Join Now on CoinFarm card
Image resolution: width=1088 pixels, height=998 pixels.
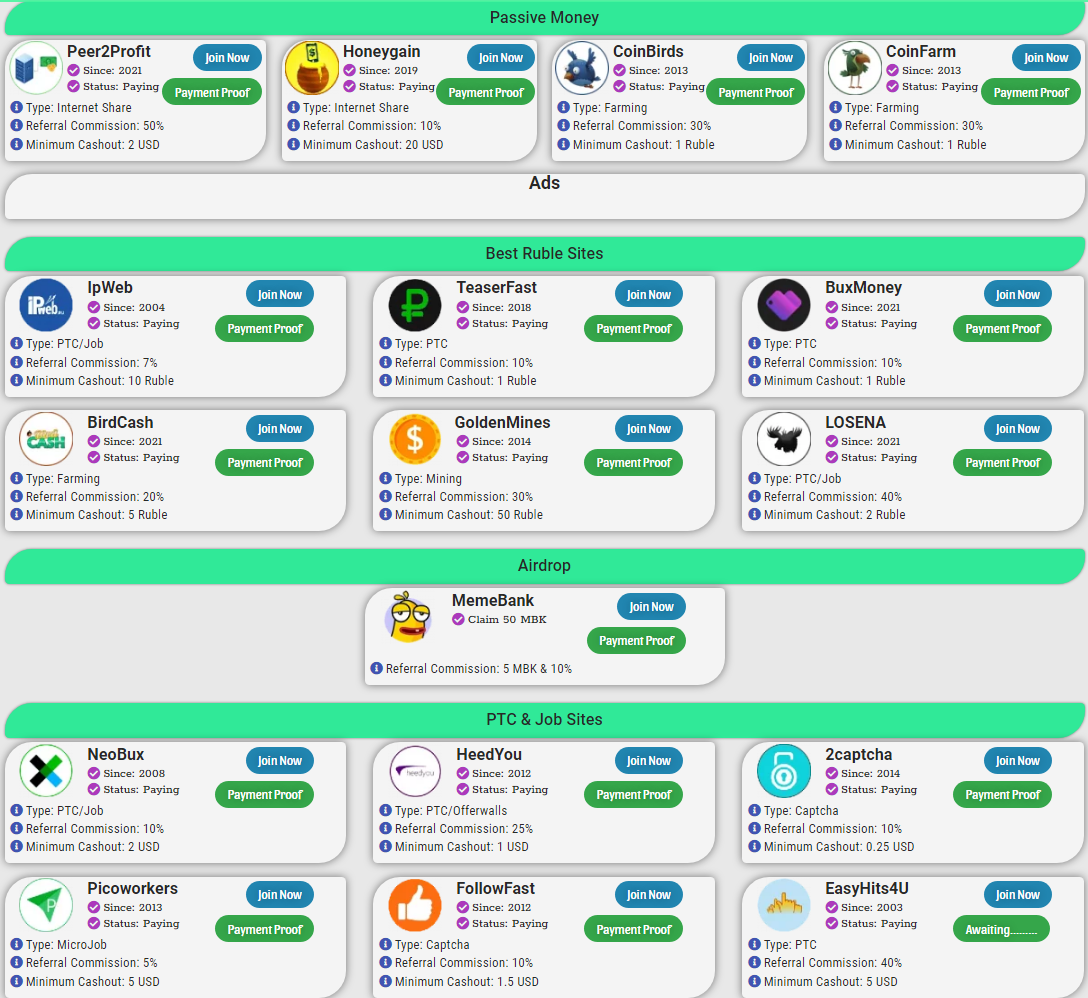[x=1046, y=58]
